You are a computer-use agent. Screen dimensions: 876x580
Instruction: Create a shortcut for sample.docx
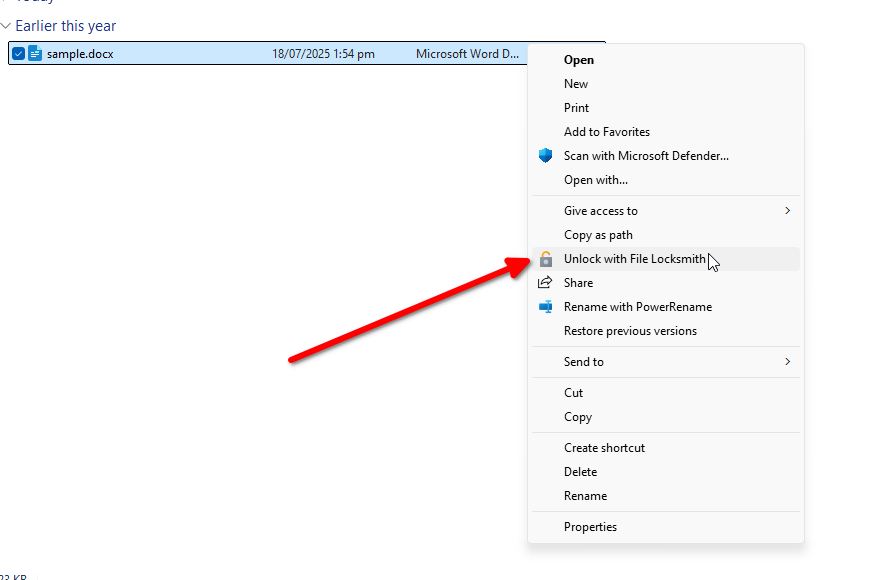pyautogui.click(x=604, y=447)
